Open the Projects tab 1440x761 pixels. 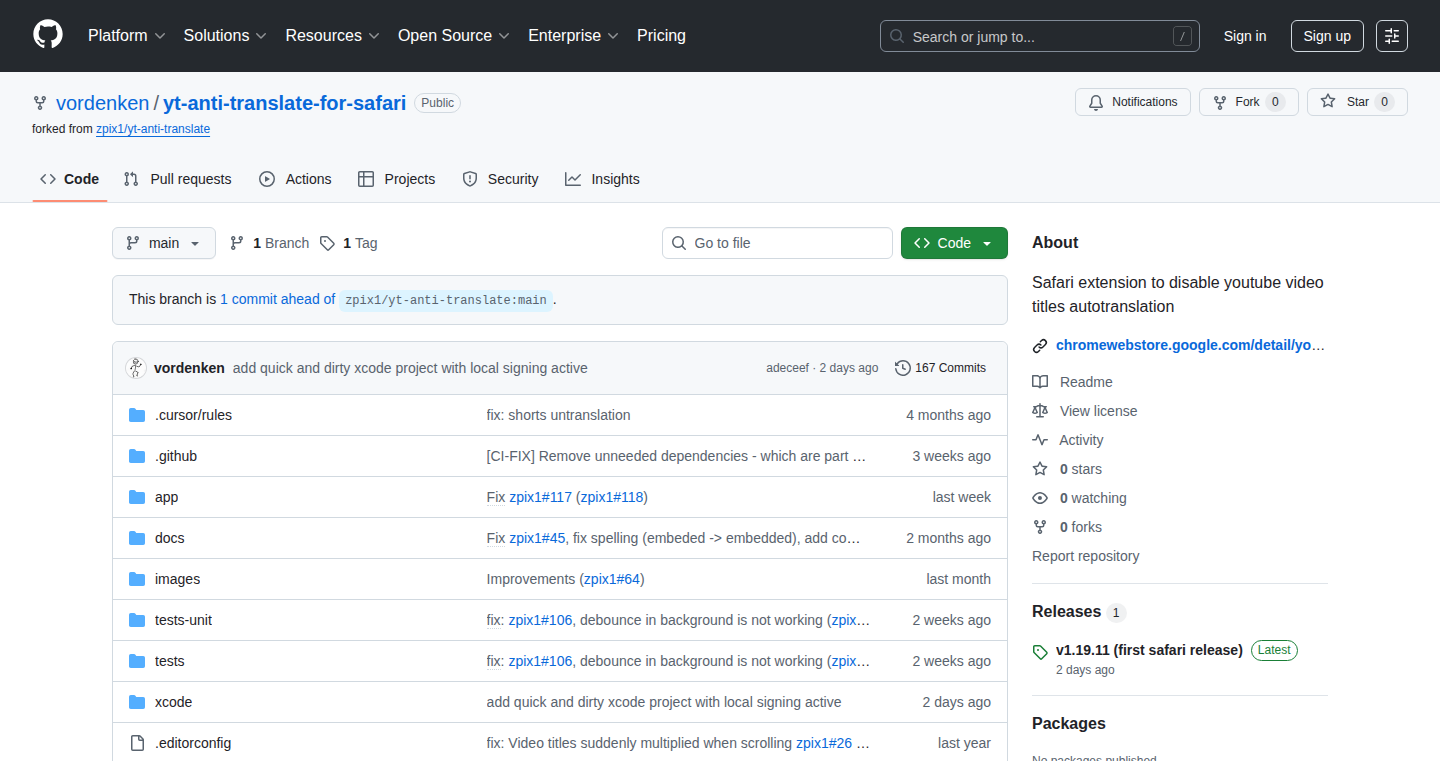click(x=397, y=179)
